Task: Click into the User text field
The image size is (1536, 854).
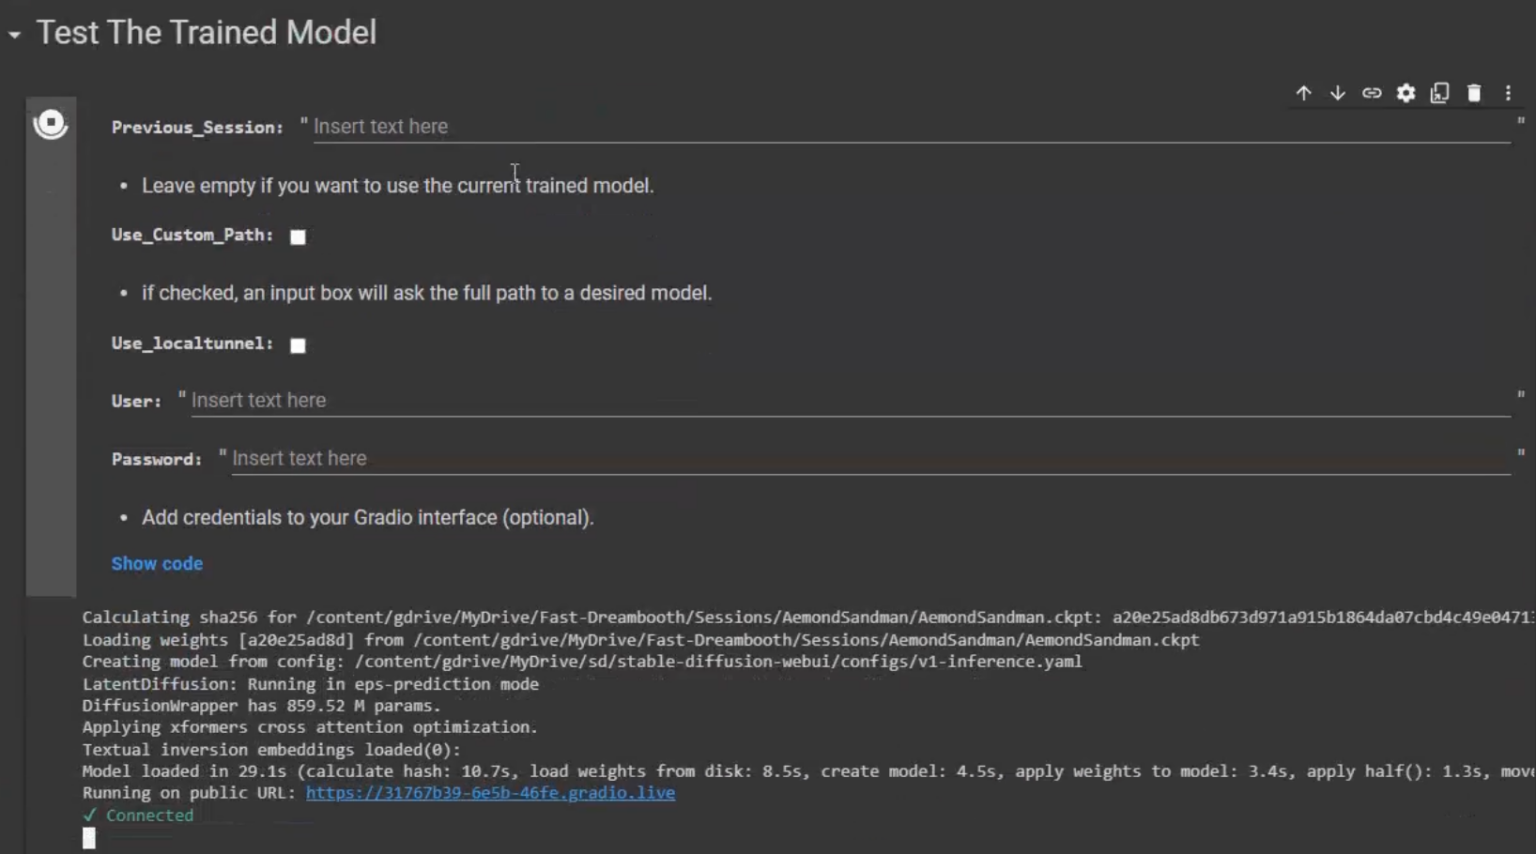Action: [x=850, y=401]
